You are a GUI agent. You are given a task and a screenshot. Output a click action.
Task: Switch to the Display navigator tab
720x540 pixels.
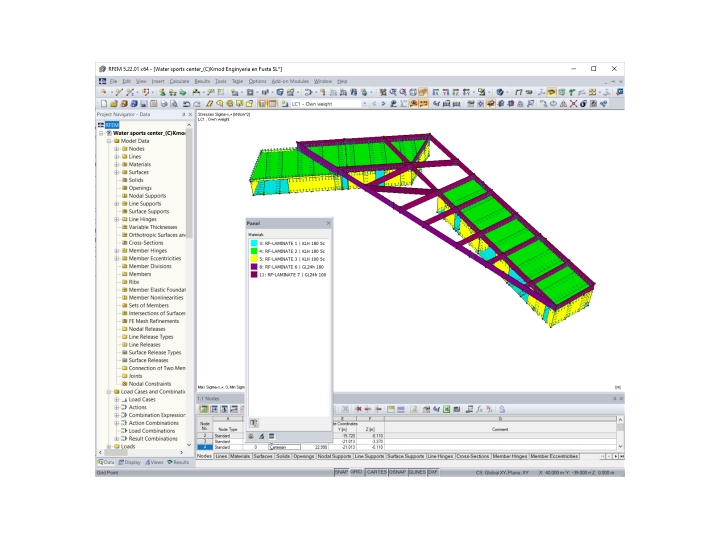tap(129, 462)
